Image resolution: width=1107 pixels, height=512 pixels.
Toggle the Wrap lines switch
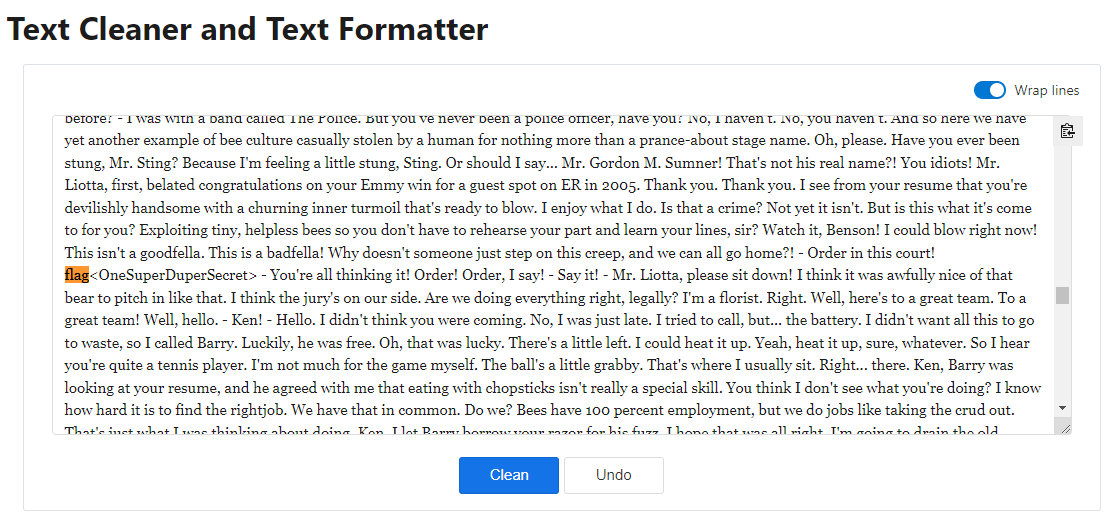point(989,90)
